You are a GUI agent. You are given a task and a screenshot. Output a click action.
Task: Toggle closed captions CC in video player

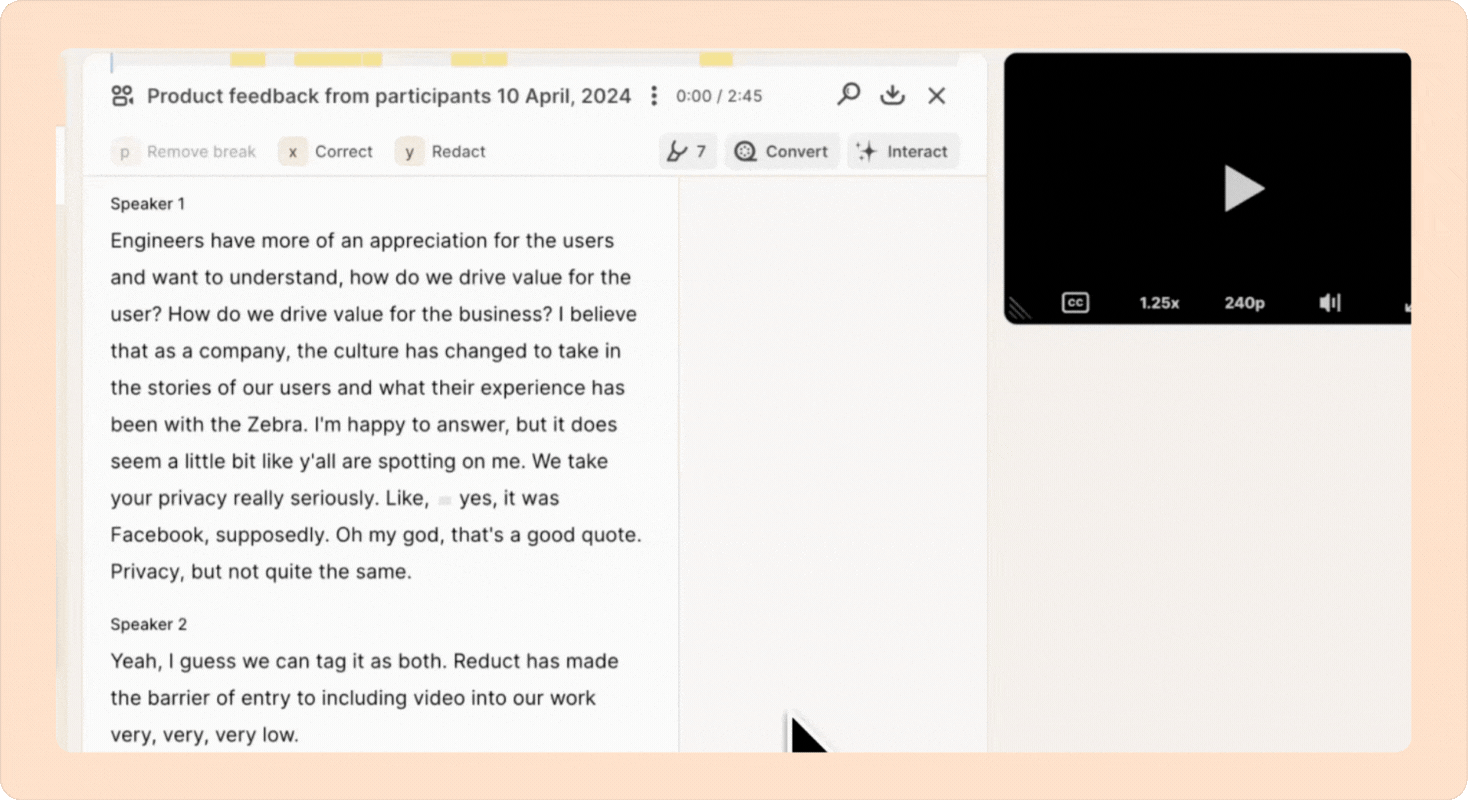(1075, 302)
